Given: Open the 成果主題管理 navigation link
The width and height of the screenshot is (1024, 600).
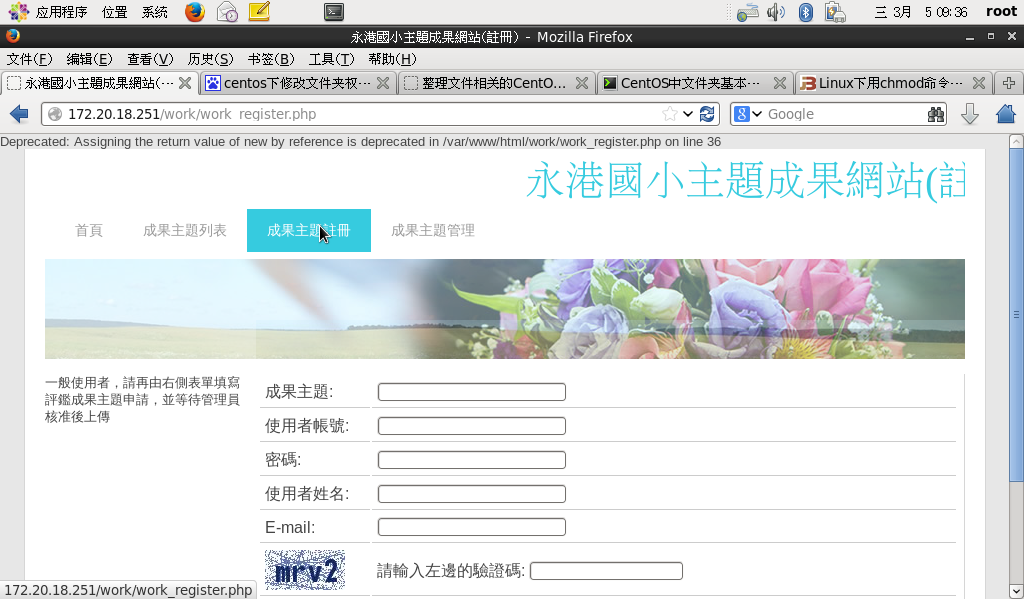Looking at the screenshot, I should point(432,231).
